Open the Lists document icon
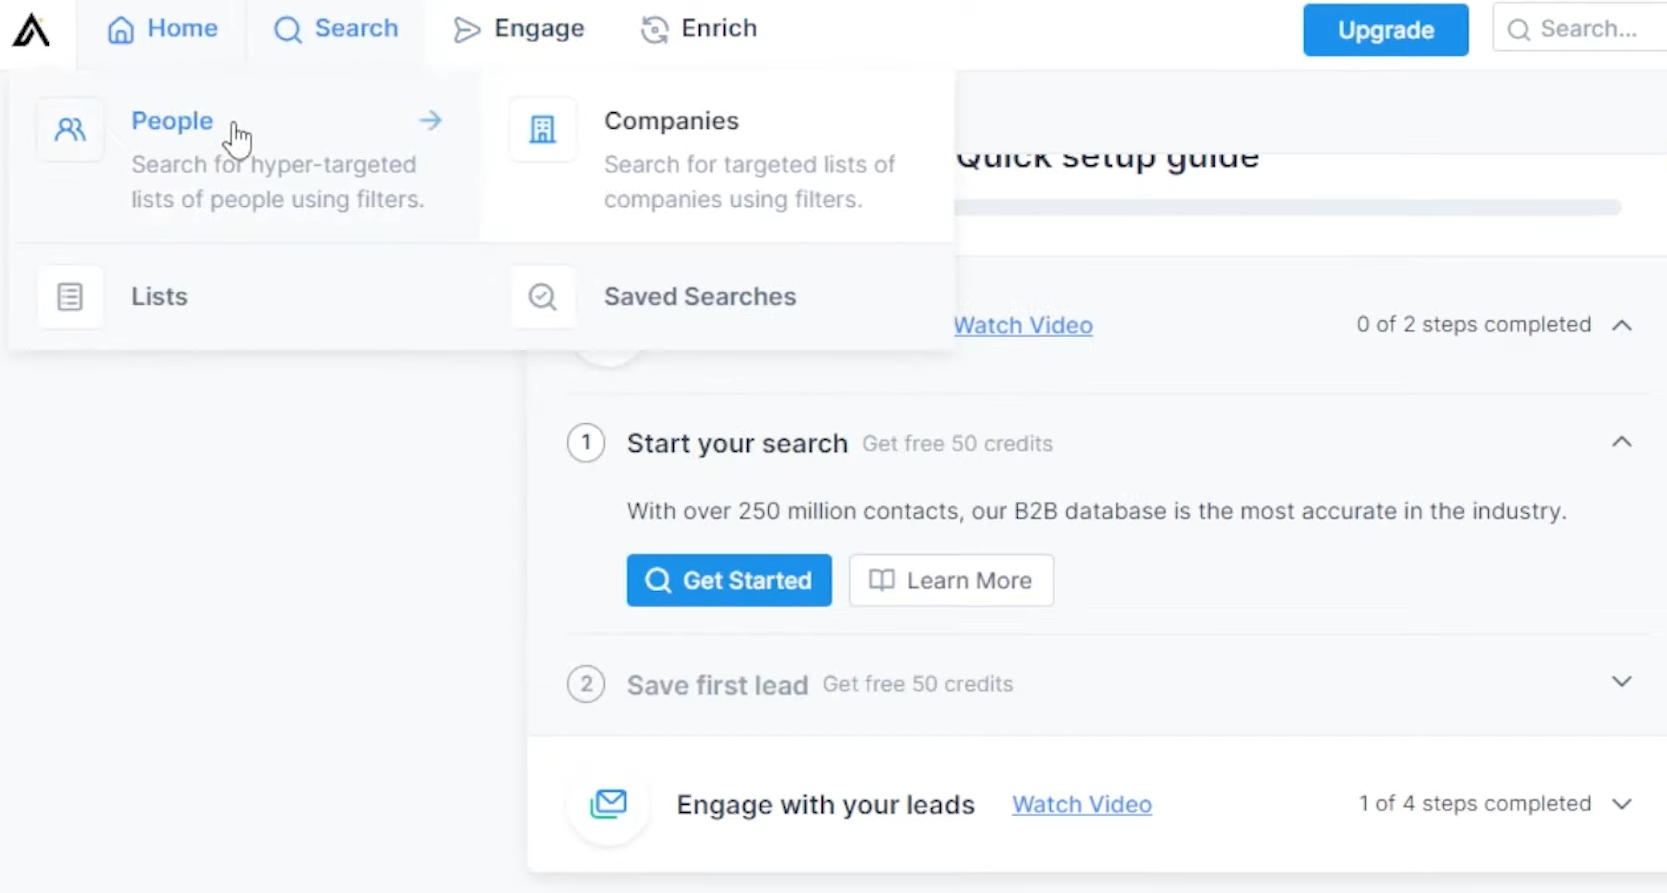 point(70,297)
